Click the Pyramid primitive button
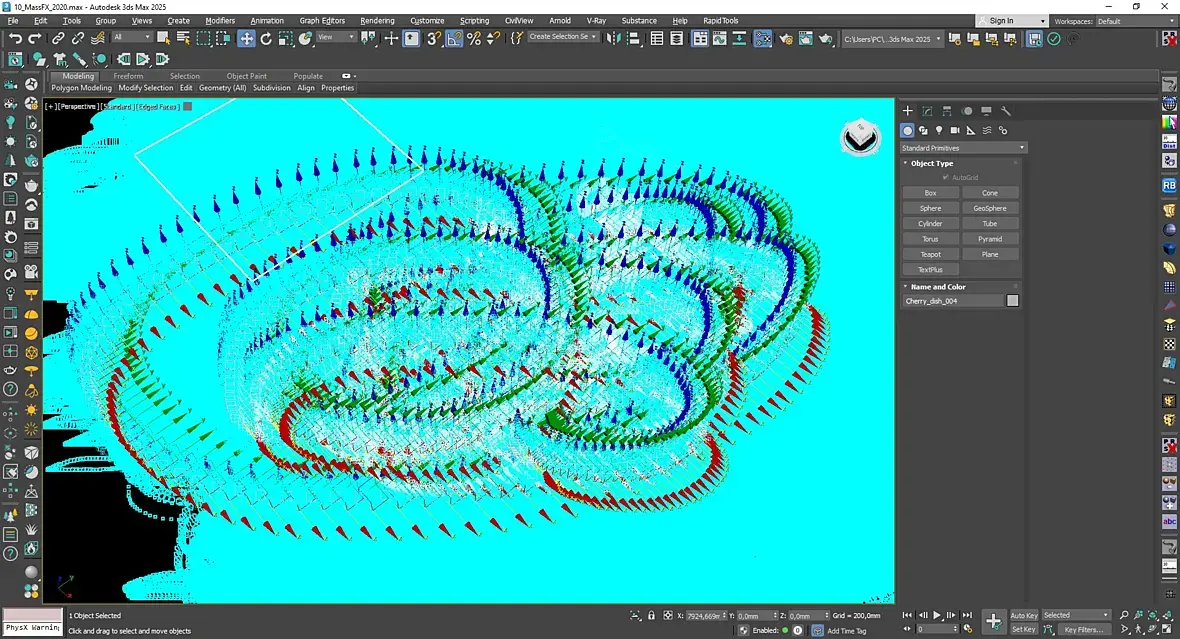Screen dimensions: 1180x639 coord(990,239)
